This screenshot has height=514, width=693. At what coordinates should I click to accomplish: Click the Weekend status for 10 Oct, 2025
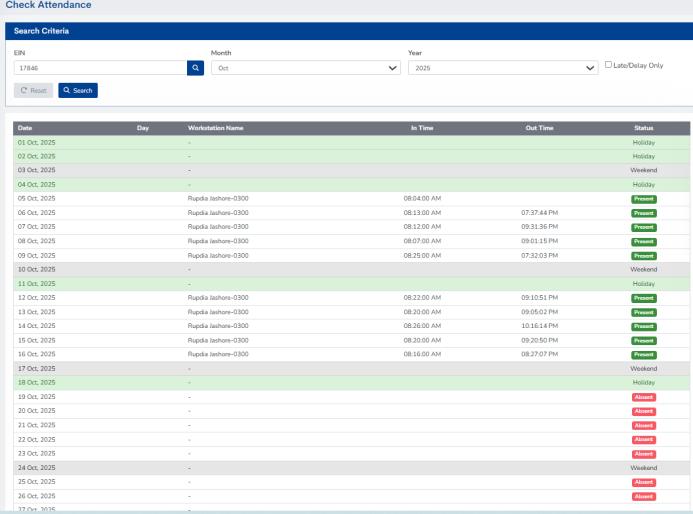[x=643, y=270]
